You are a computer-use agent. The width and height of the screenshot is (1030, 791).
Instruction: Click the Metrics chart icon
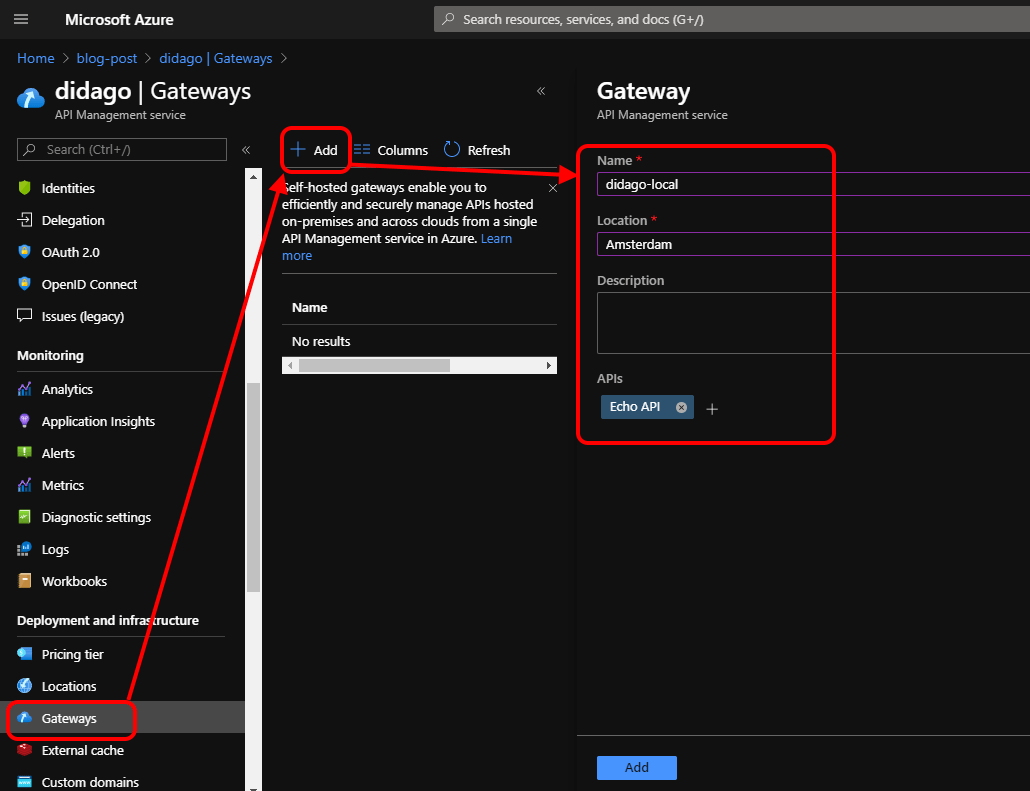click(x=23, y=485)
